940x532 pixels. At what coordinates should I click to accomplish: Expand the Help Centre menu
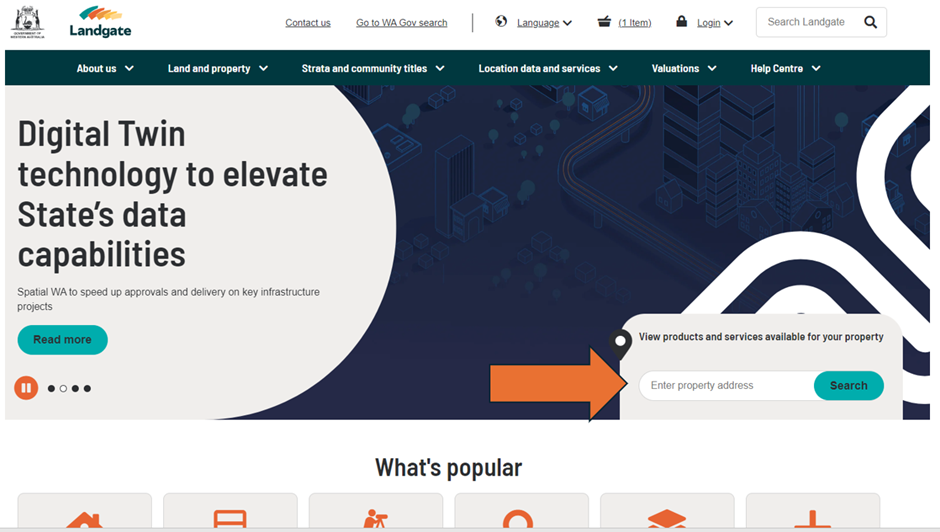pyautogui.click(x=785, y=68)
